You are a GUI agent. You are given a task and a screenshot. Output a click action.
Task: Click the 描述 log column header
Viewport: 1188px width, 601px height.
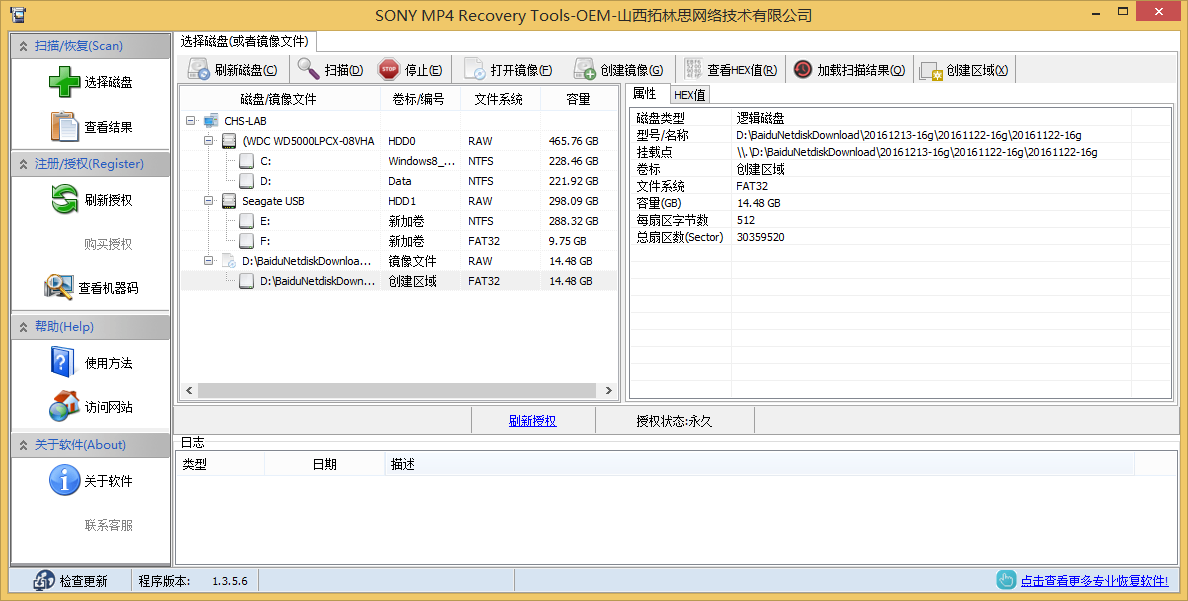759,465
